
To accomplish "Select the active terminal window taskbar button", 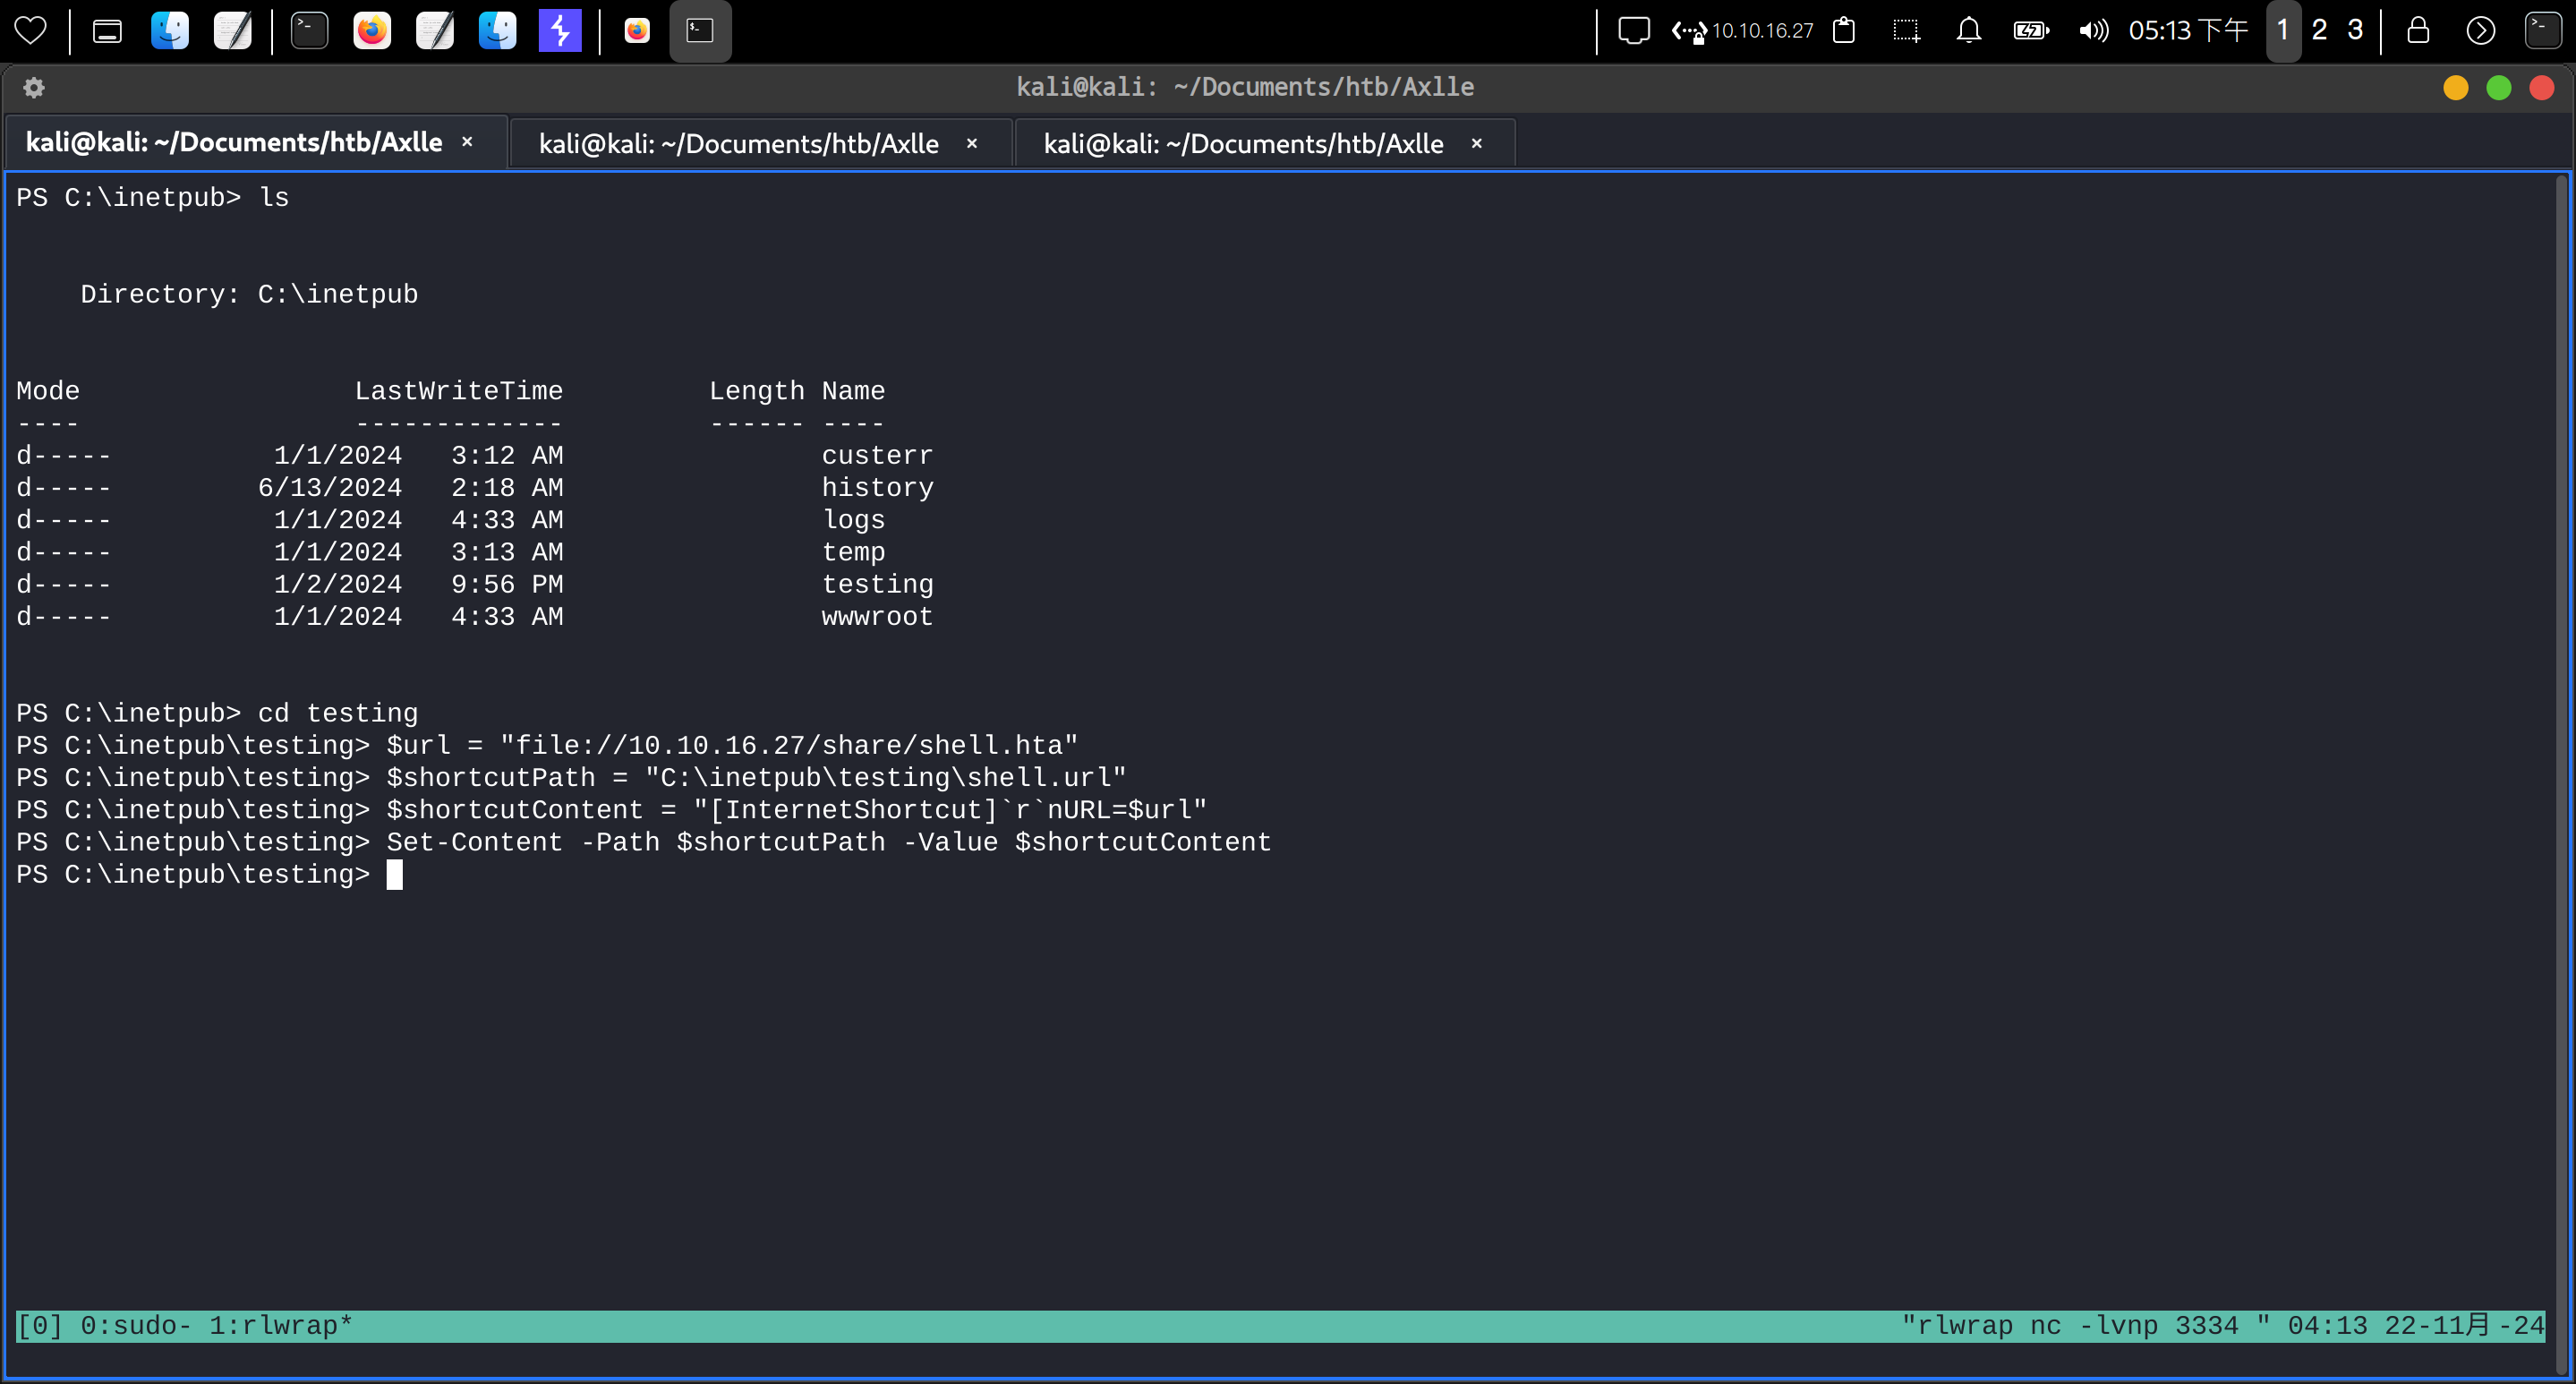I will (700, 31).
